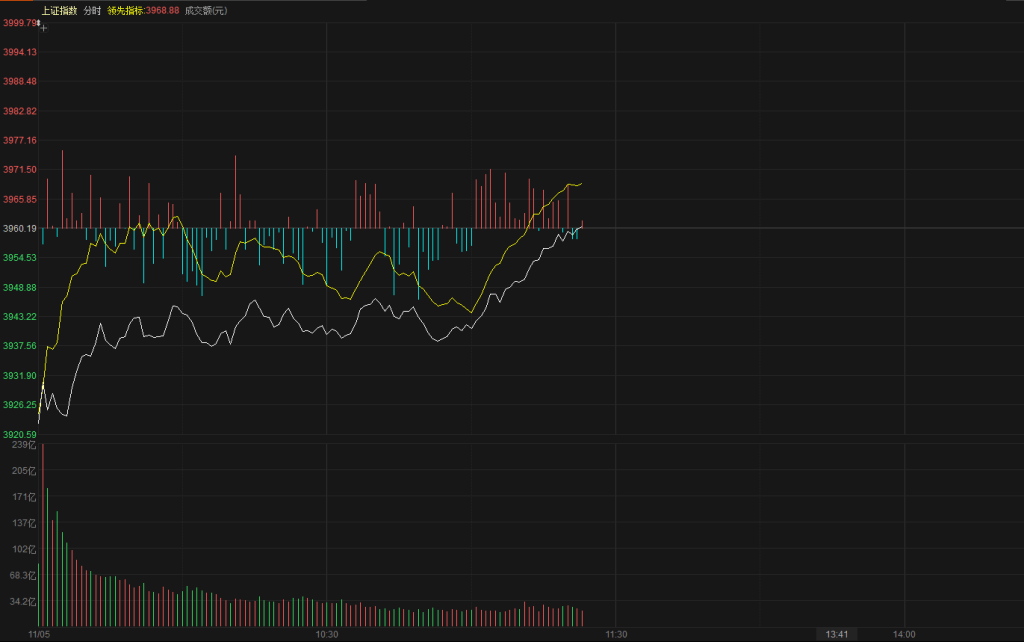Click the 3960.19 baseline price label
Viewport: 1024px width, 642px height.
click(x=19, y=229)
